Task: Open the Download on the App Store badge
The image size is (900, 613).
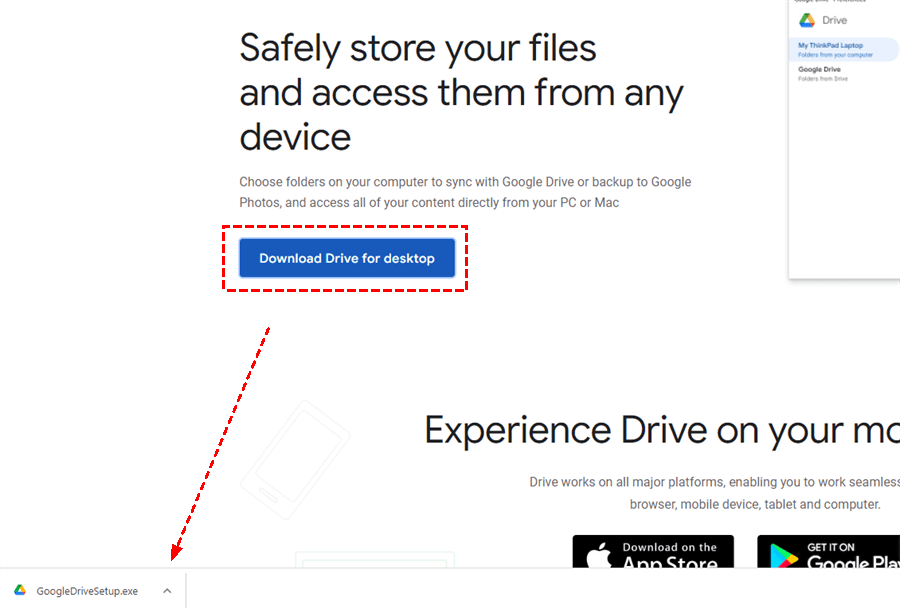Action: [x=653, y=552]
